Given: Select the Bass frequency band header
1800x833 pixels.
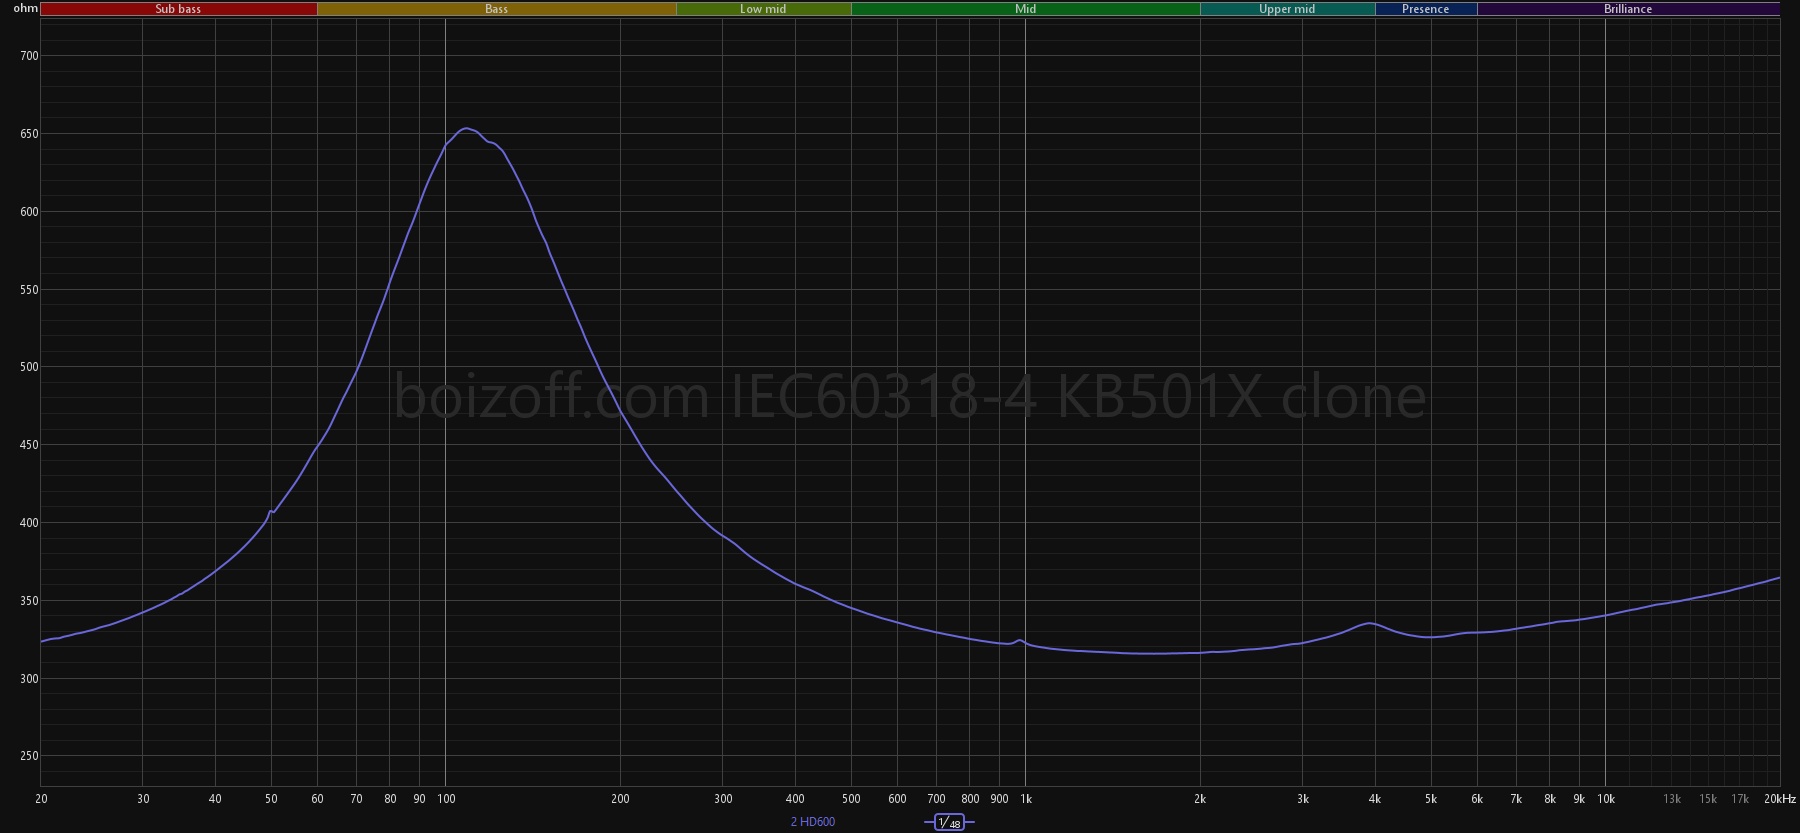Looking at the screenshot, I should click(496, 9).
